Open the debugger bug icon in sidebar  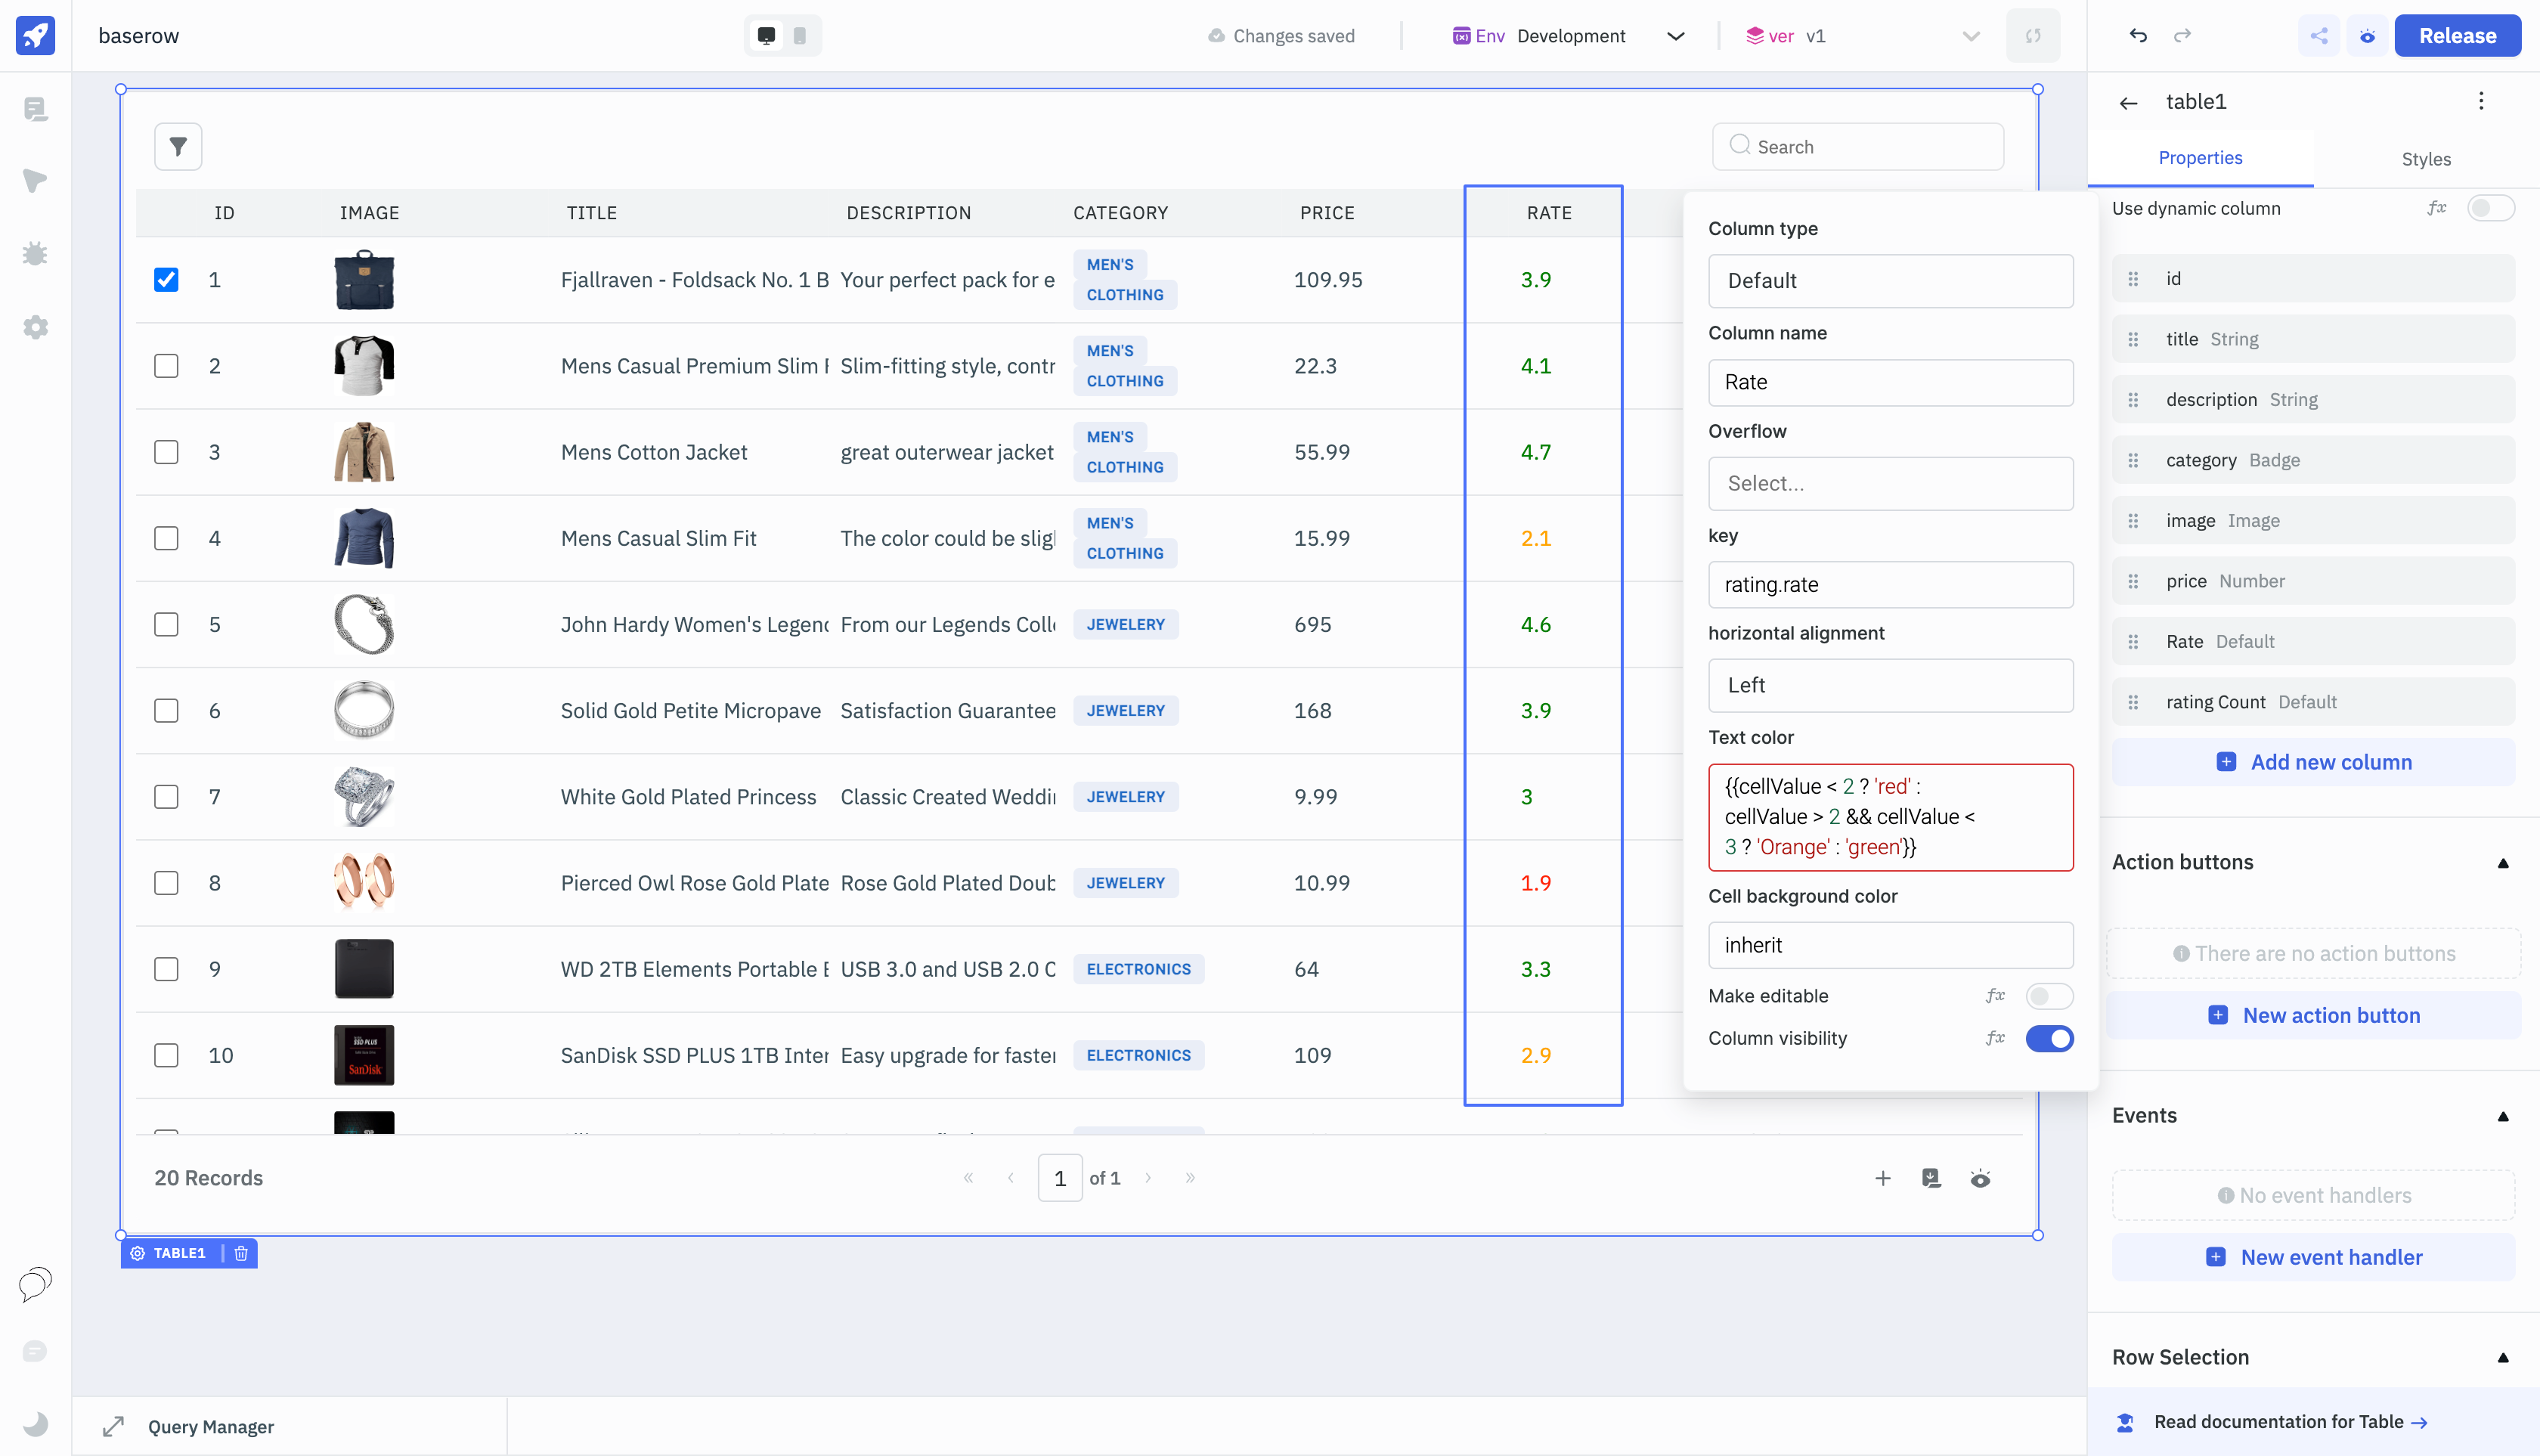tap(35, 254)
